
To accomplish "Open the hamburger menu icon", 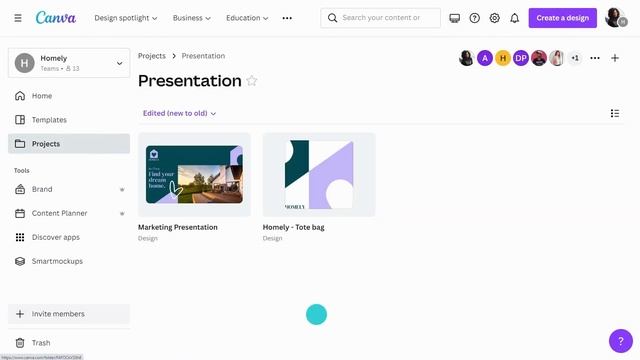I will (x=18, y=18).
